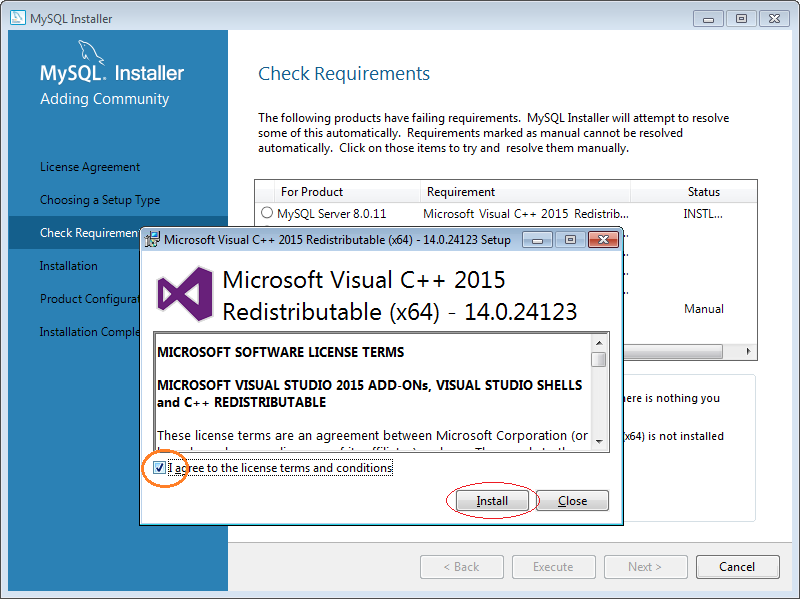The width and height of the screenshot is (800, 599).
Task: Open the Installation step in sidebar
Action: (69, 265)
